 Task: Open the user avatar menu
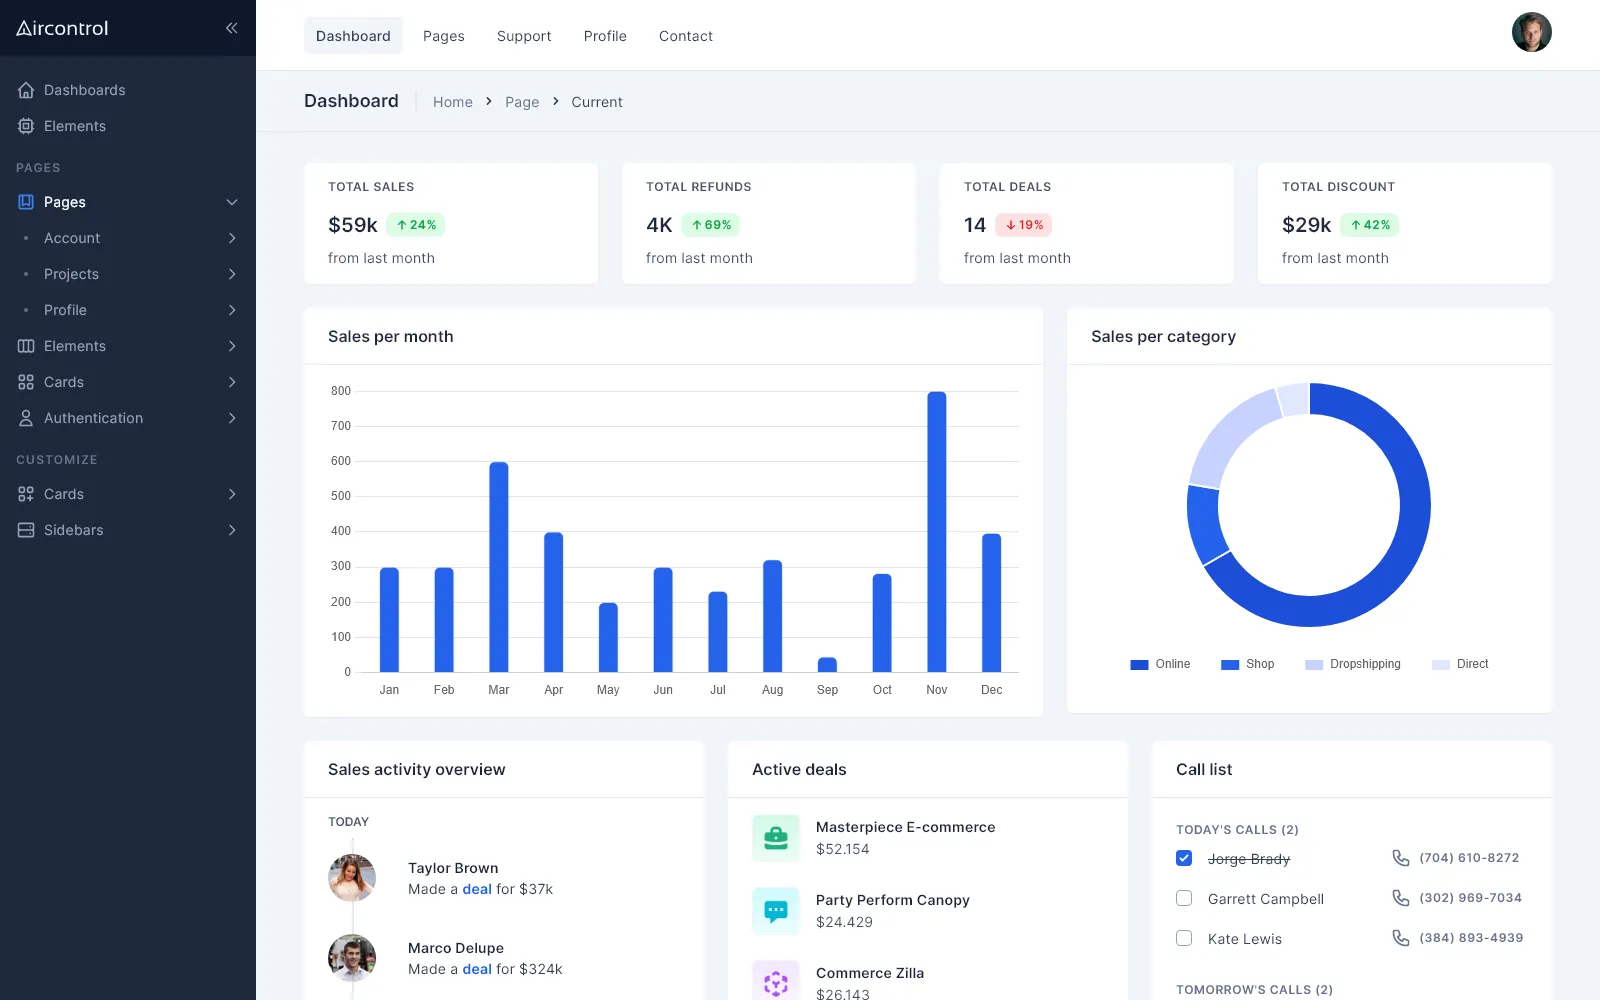(x=1532, y=32)
